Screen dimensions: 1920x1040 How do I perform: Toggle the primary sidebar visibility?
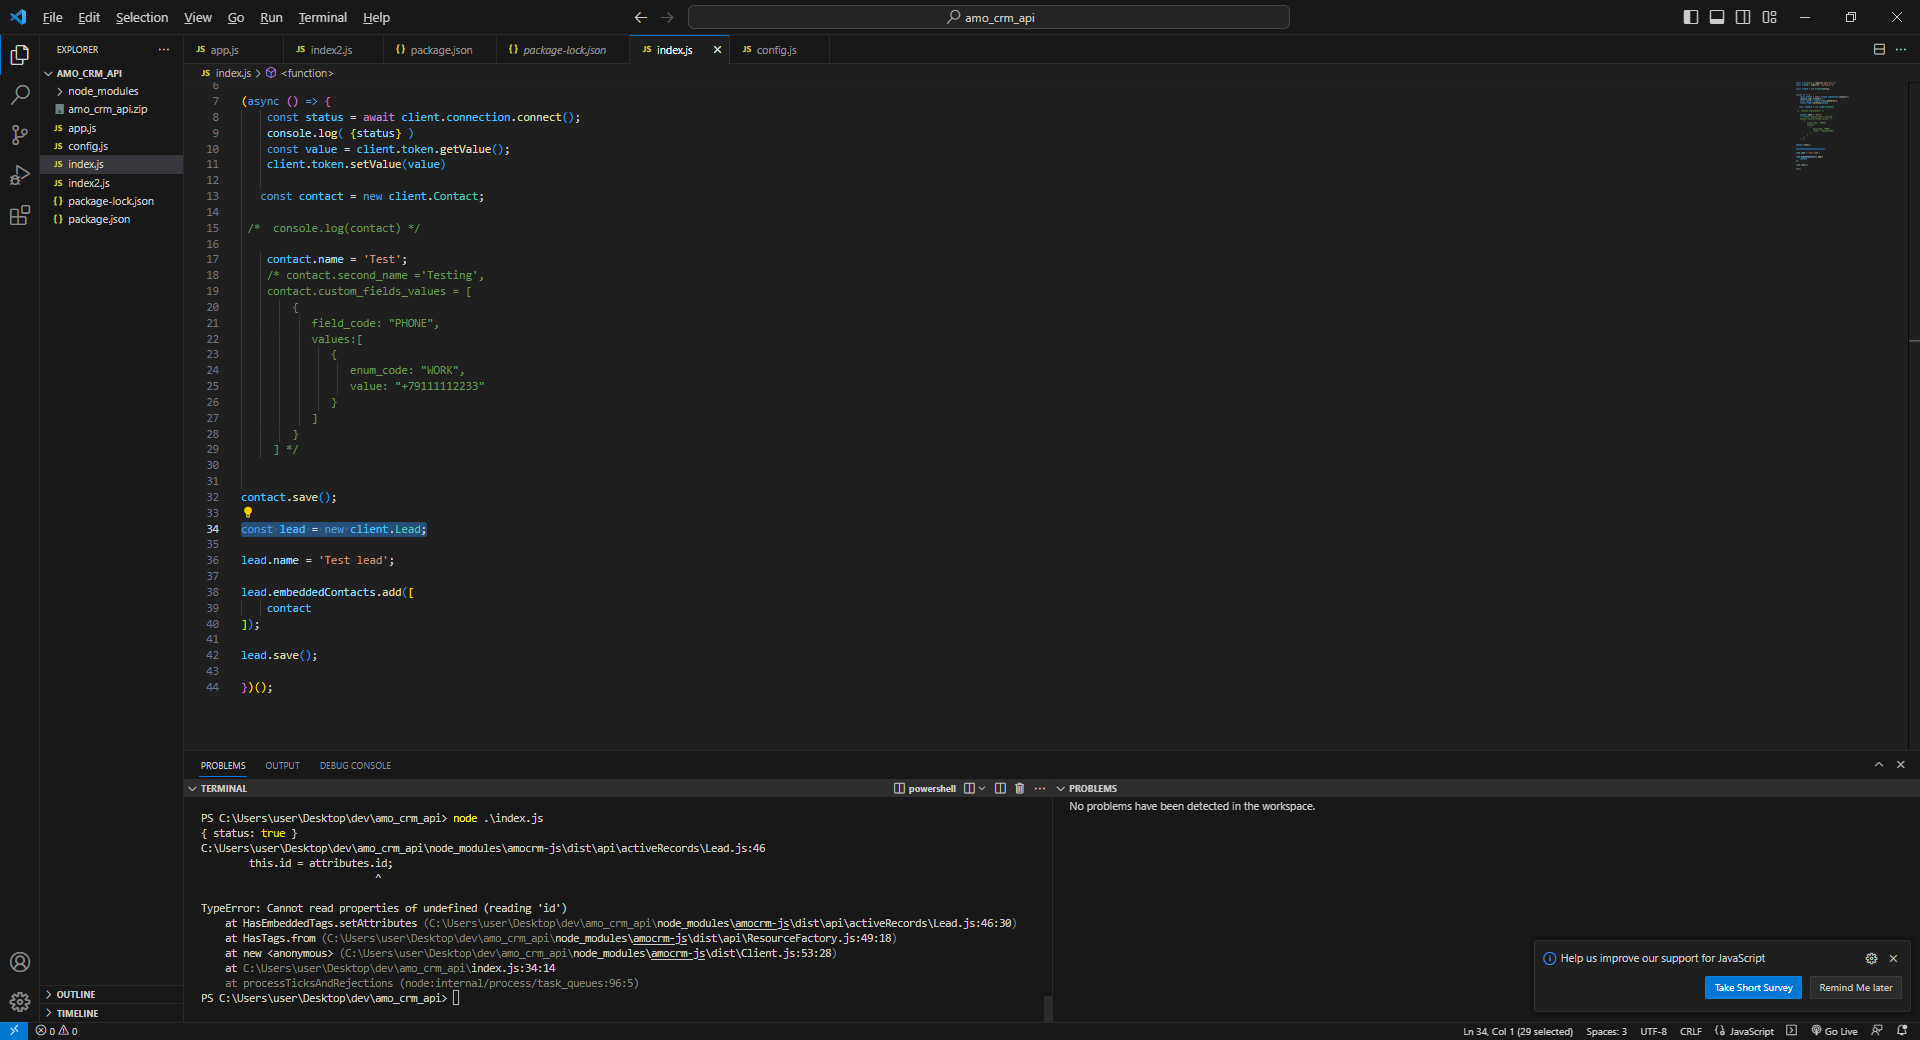pos(1689,17)
